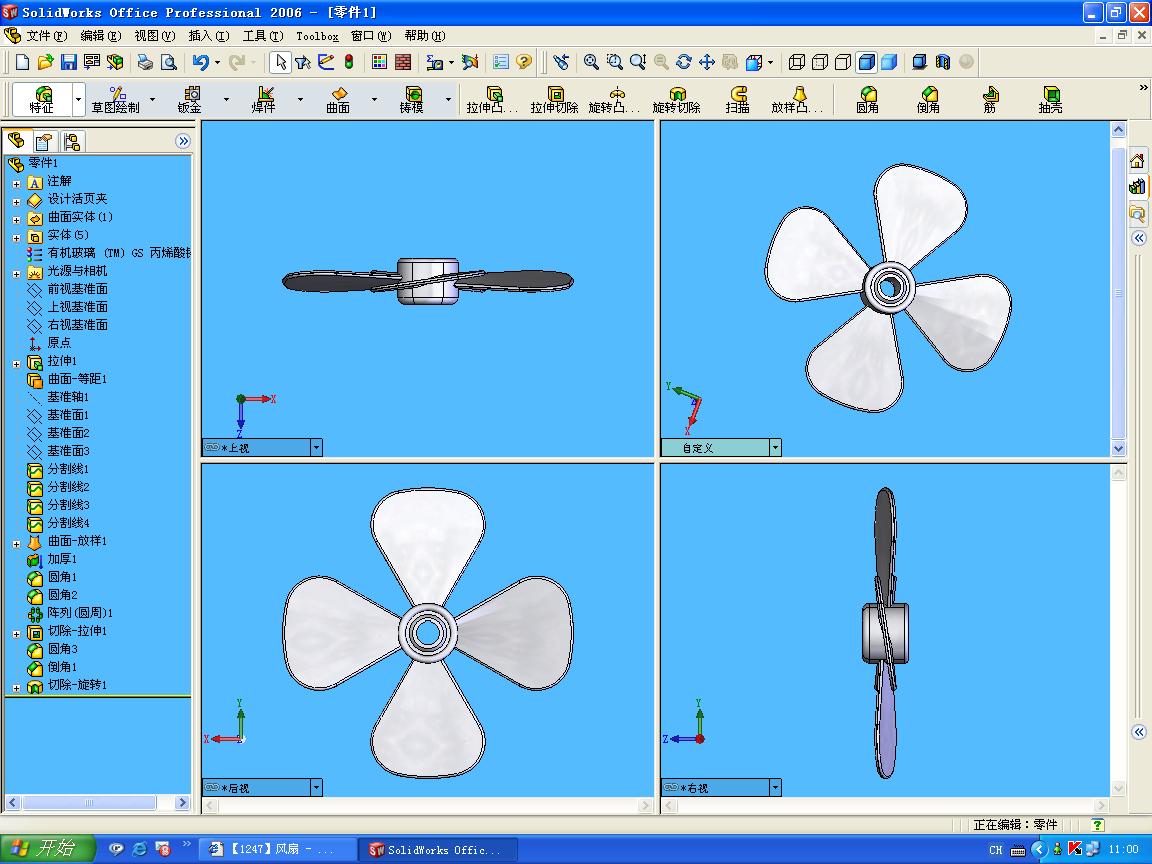Viewport: 1152px width, 864px height.
Task: Open the 编辑(E) menu
Action: coord(101,35)
